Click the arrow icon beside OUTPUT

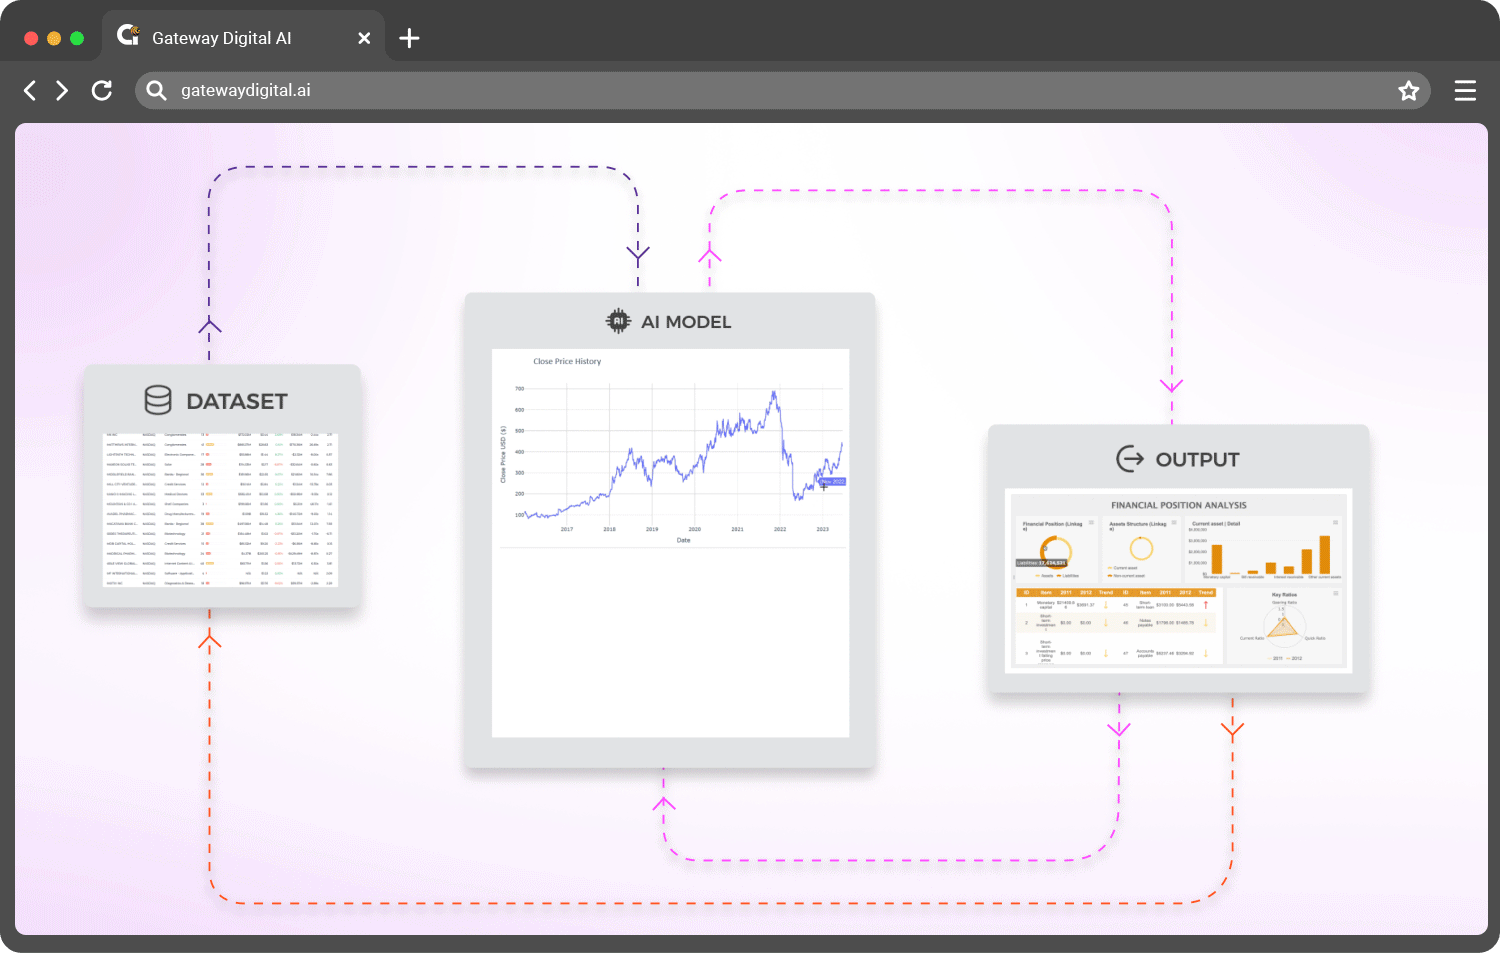[1130, 459]
